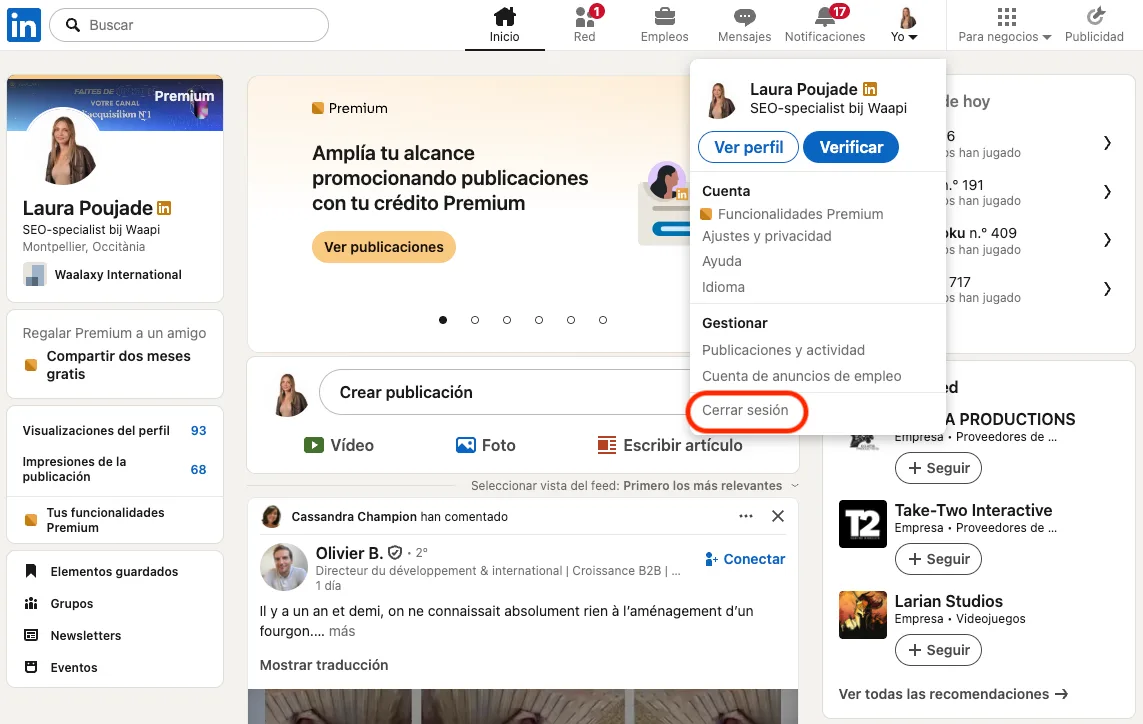Image resolution: width=1143 pixels, height=724 pixels.
Task: Open the n.º 191 game chevron
Action: point(1107,192)
